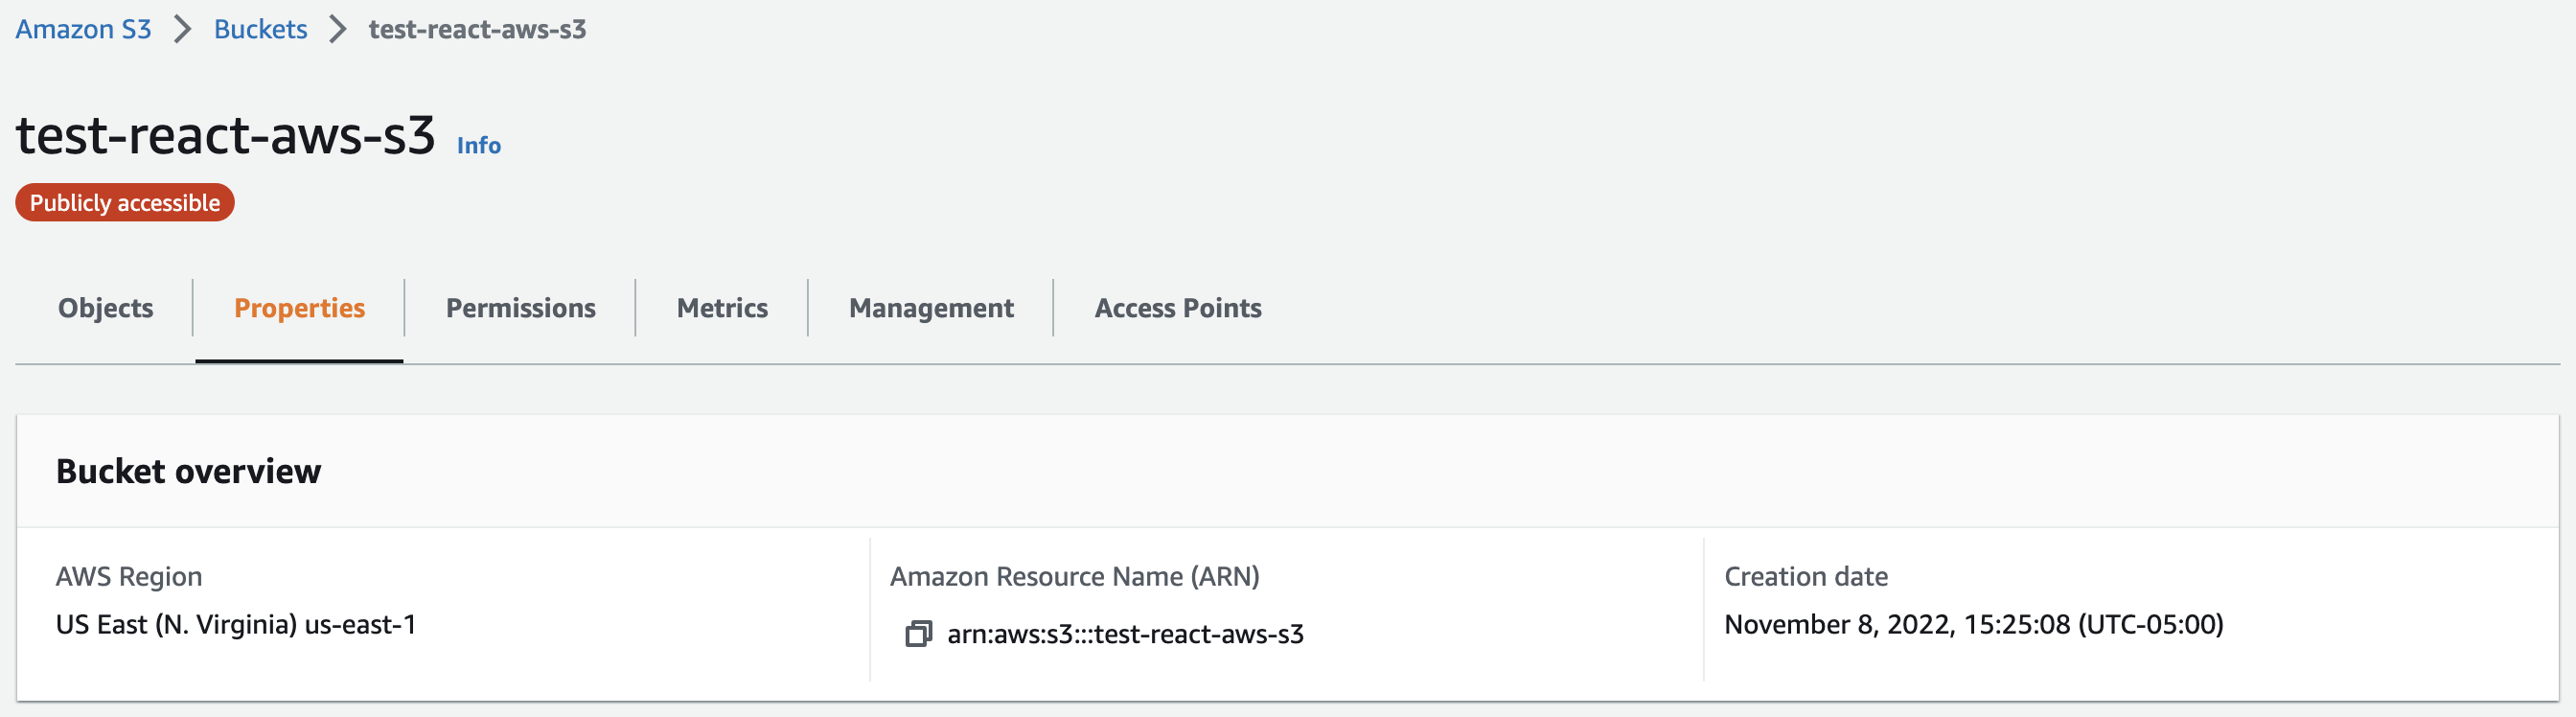Copy the bucket ARN with the copy icon
2576x717 pixels.
[x=918, y=634]
